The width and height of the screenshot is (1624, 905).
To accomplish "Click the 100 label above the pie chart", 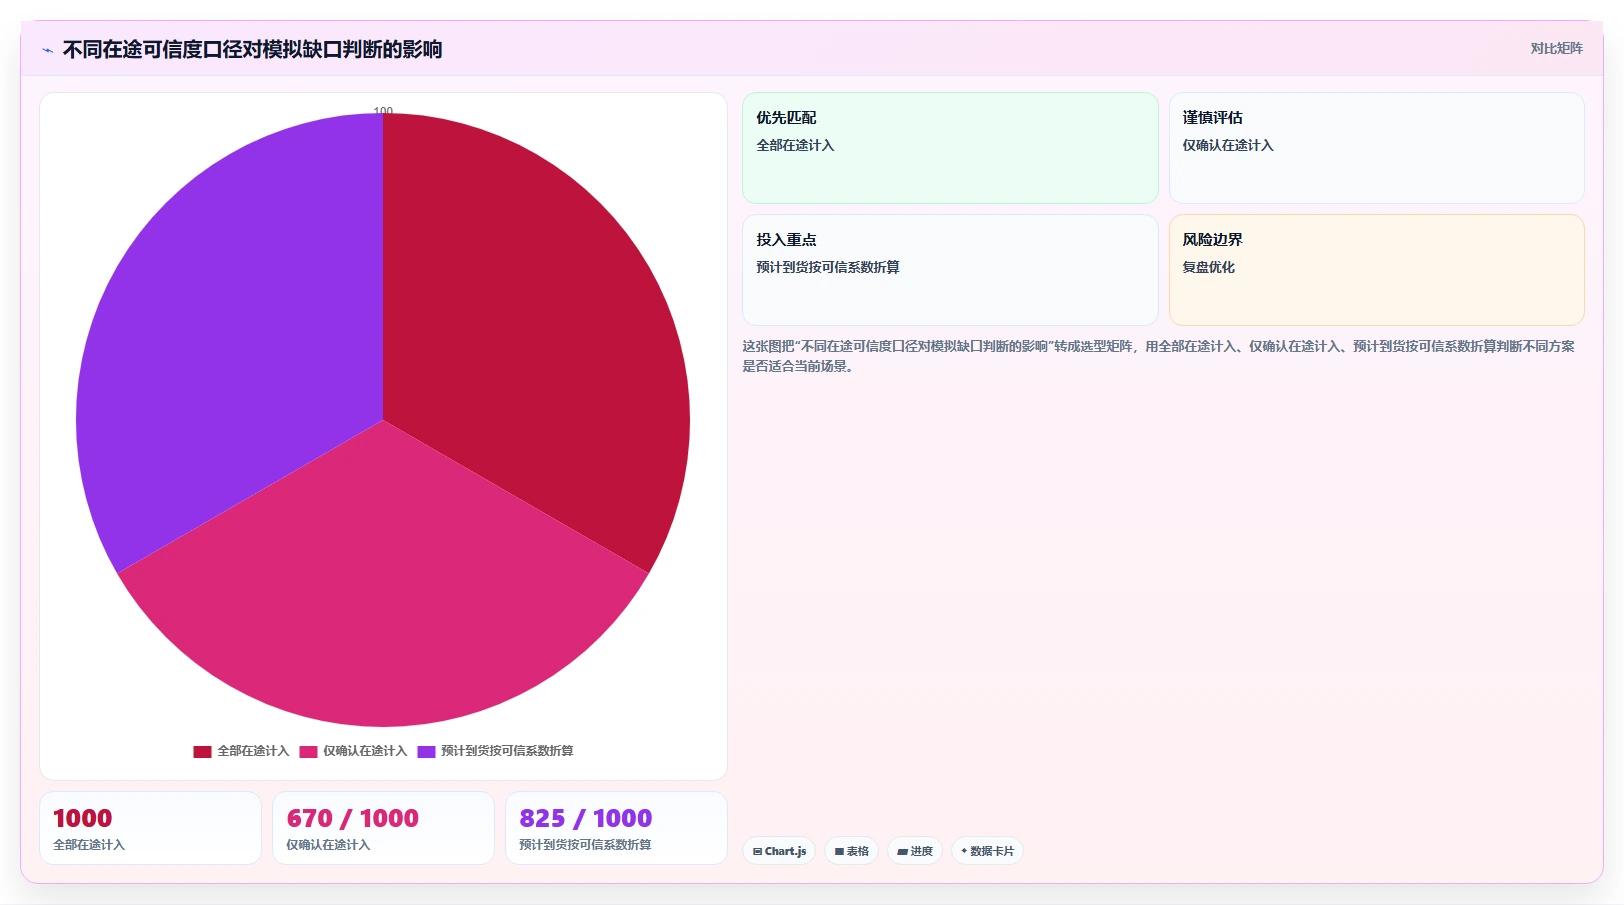I will tap(383, 110).
